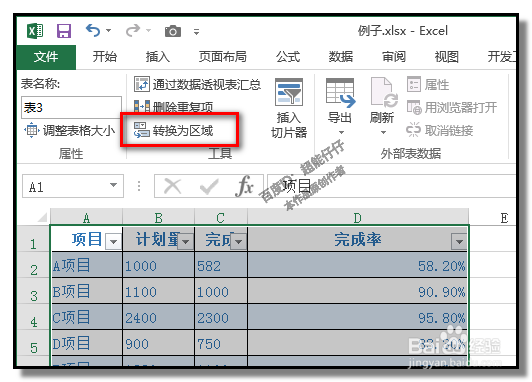
Task: Select cell A项目
Action: [87, 265]
